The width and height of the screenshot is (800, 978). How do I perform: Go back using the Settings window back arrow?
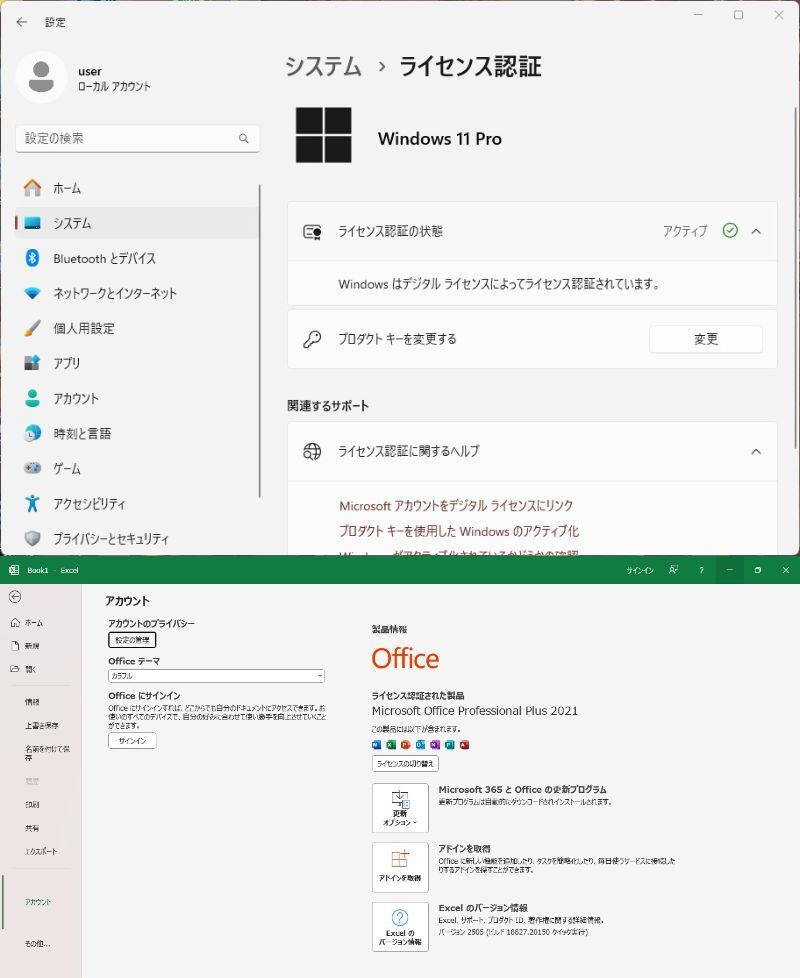(x=22, y=22)
